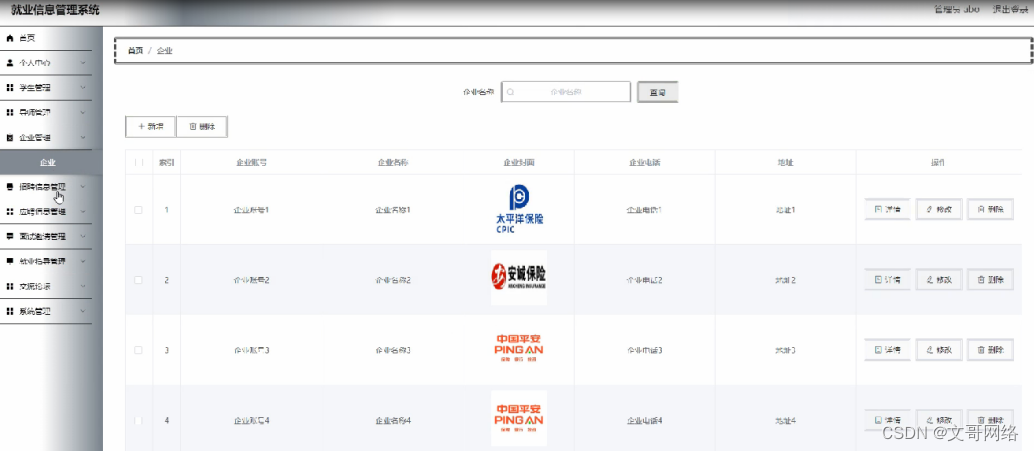Click cell 企业名称4
The image size is (1034, 451).
tap(393, 420)
